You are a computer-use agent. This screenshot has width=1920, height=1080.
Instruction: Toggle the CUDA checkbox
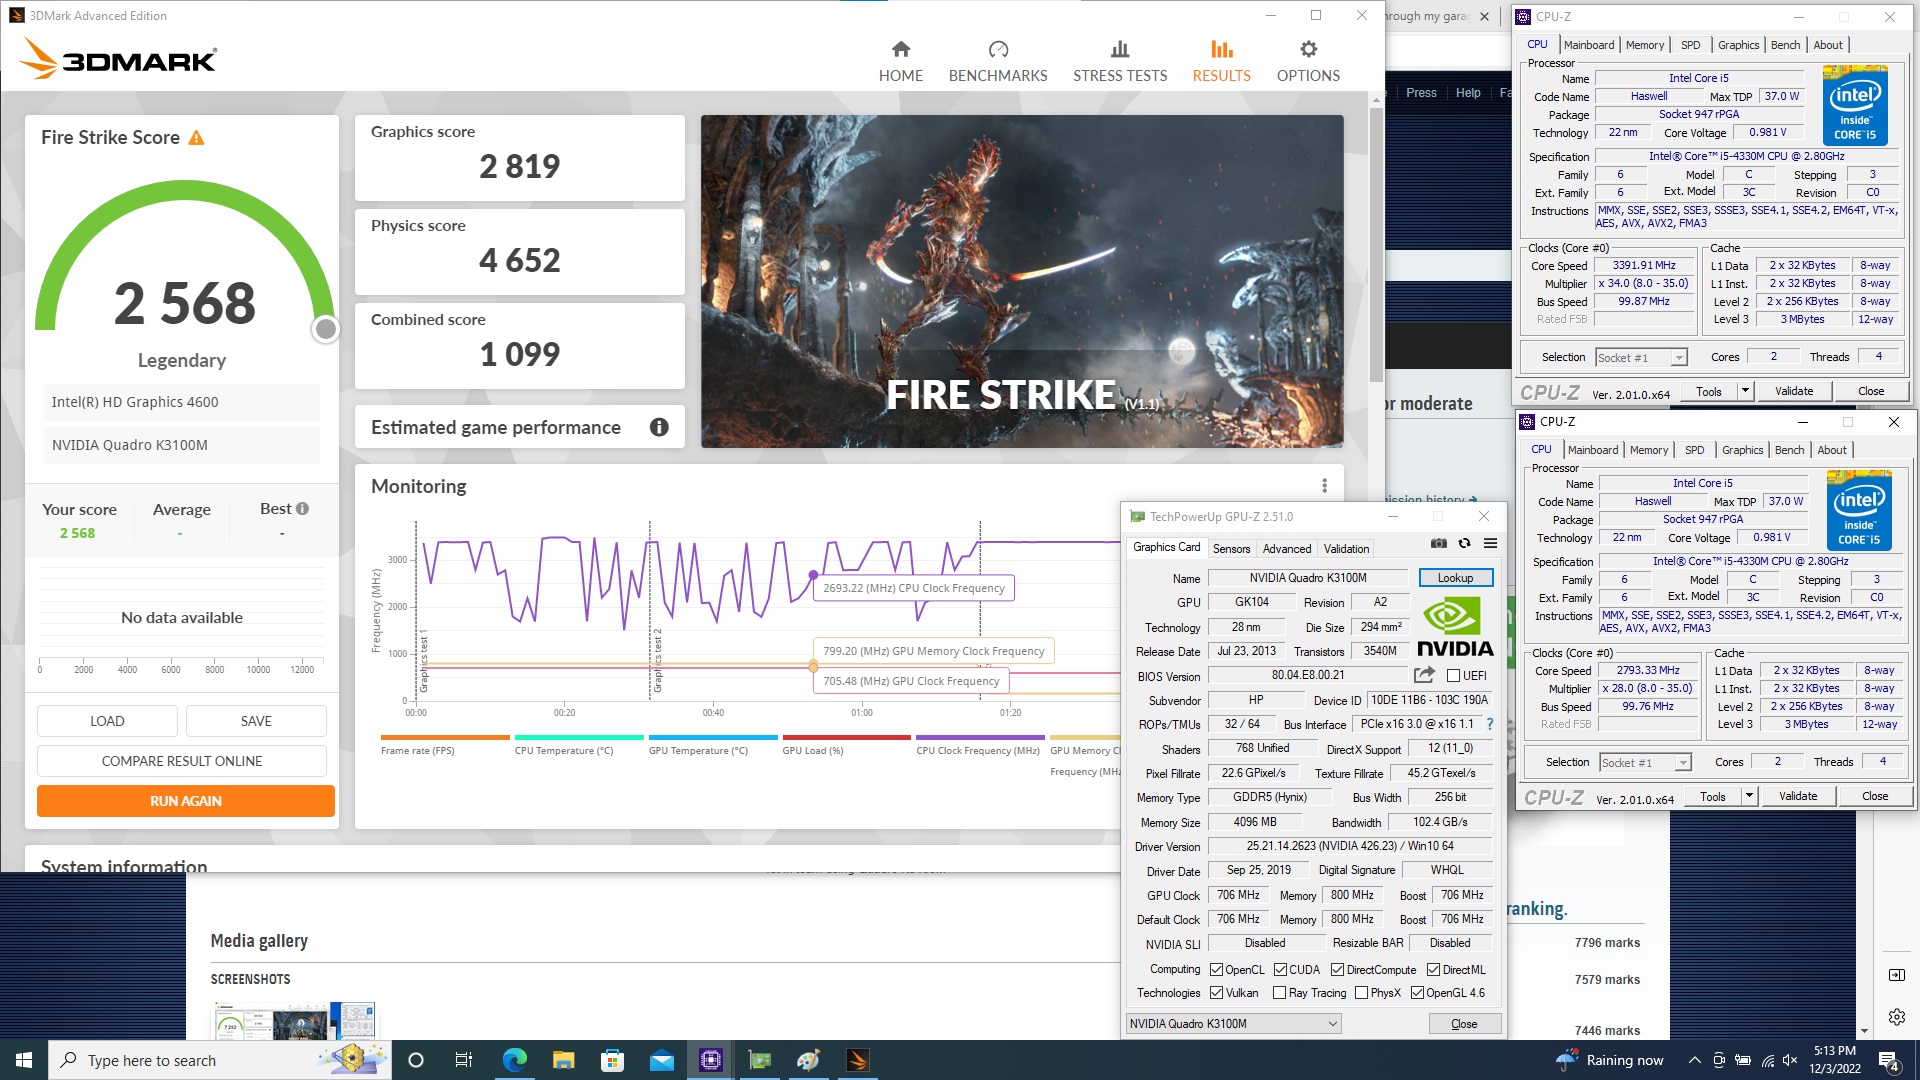coord(1280,969)
